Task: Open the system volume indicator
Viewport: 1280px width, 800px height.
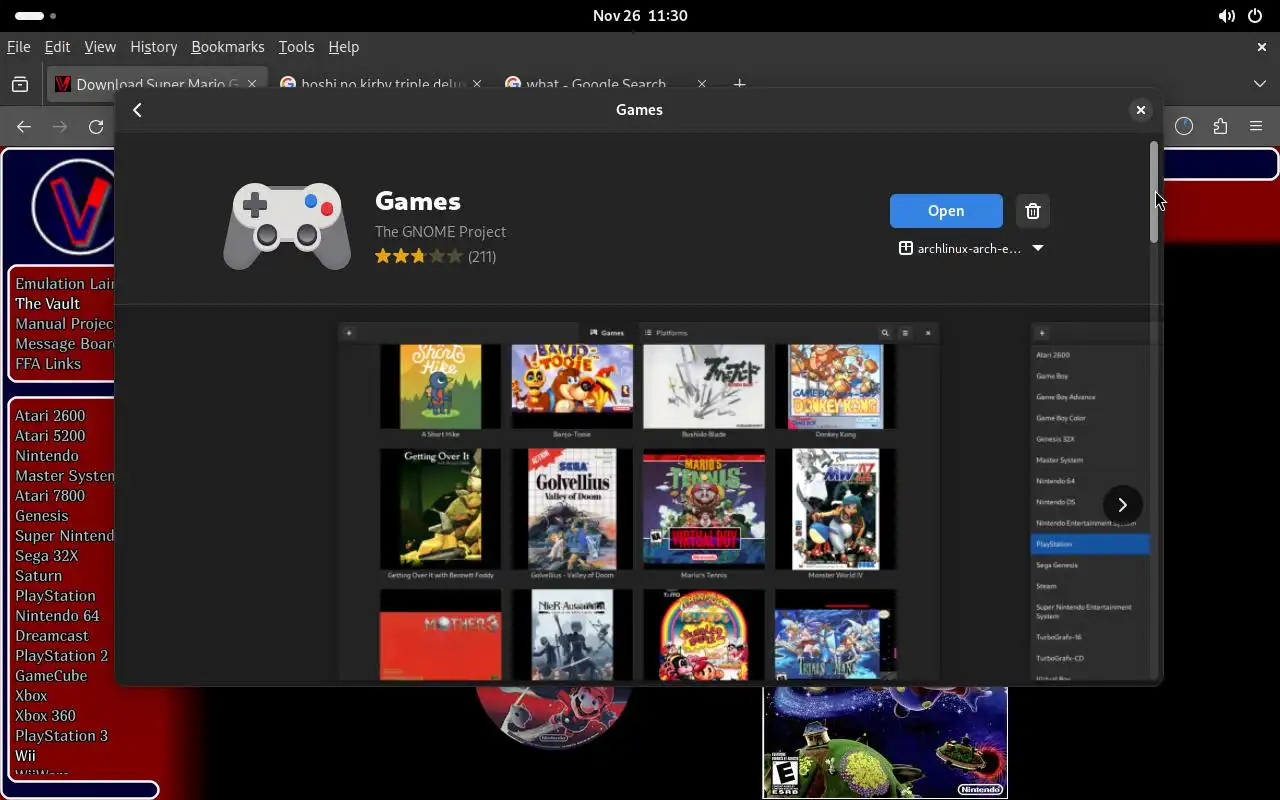Action: 1227,16
